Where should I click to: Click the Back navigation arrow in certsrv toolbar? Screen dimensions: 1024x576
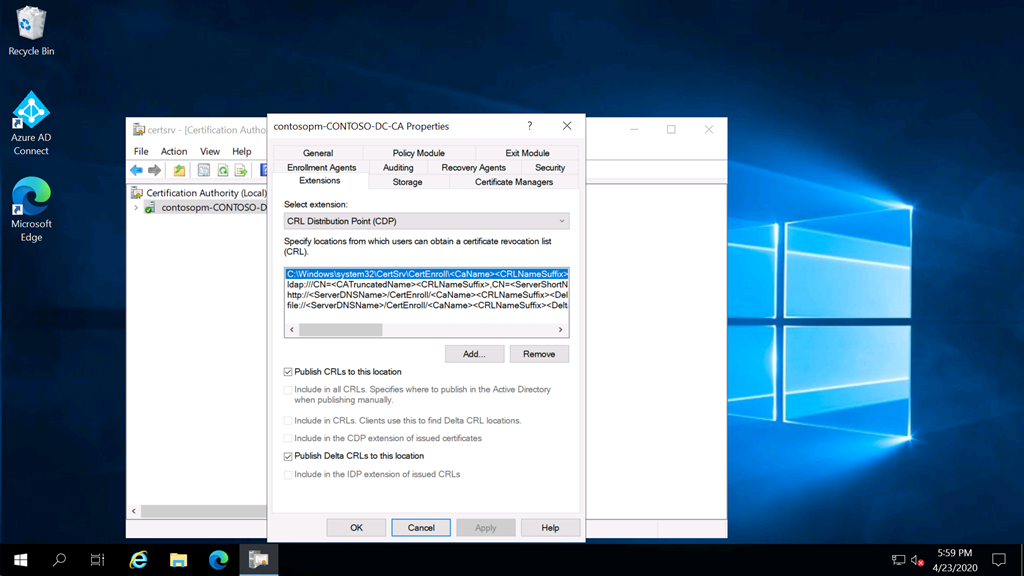coord(135,170)
